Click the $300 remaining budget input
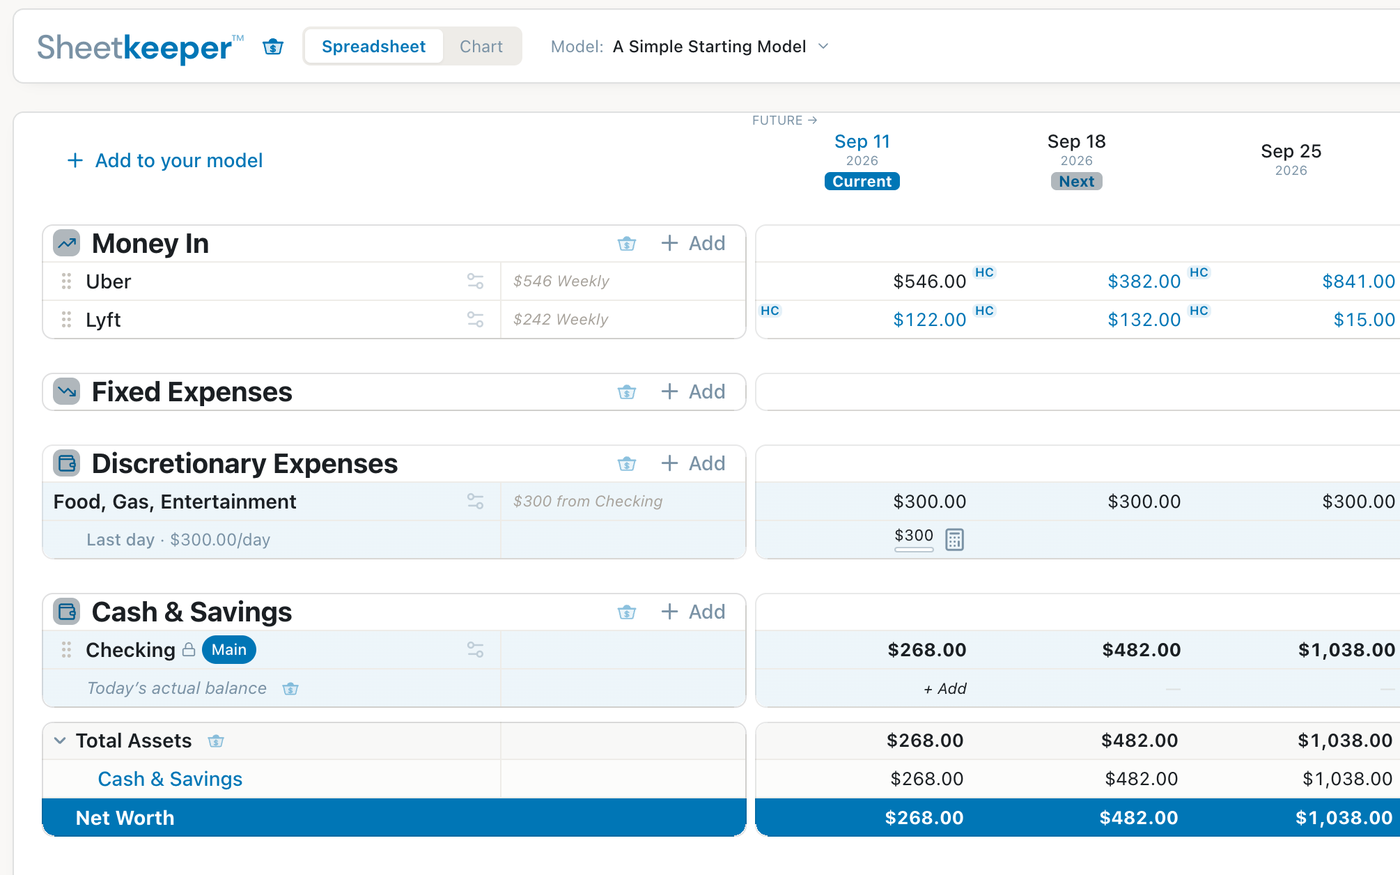 [914, 538]
